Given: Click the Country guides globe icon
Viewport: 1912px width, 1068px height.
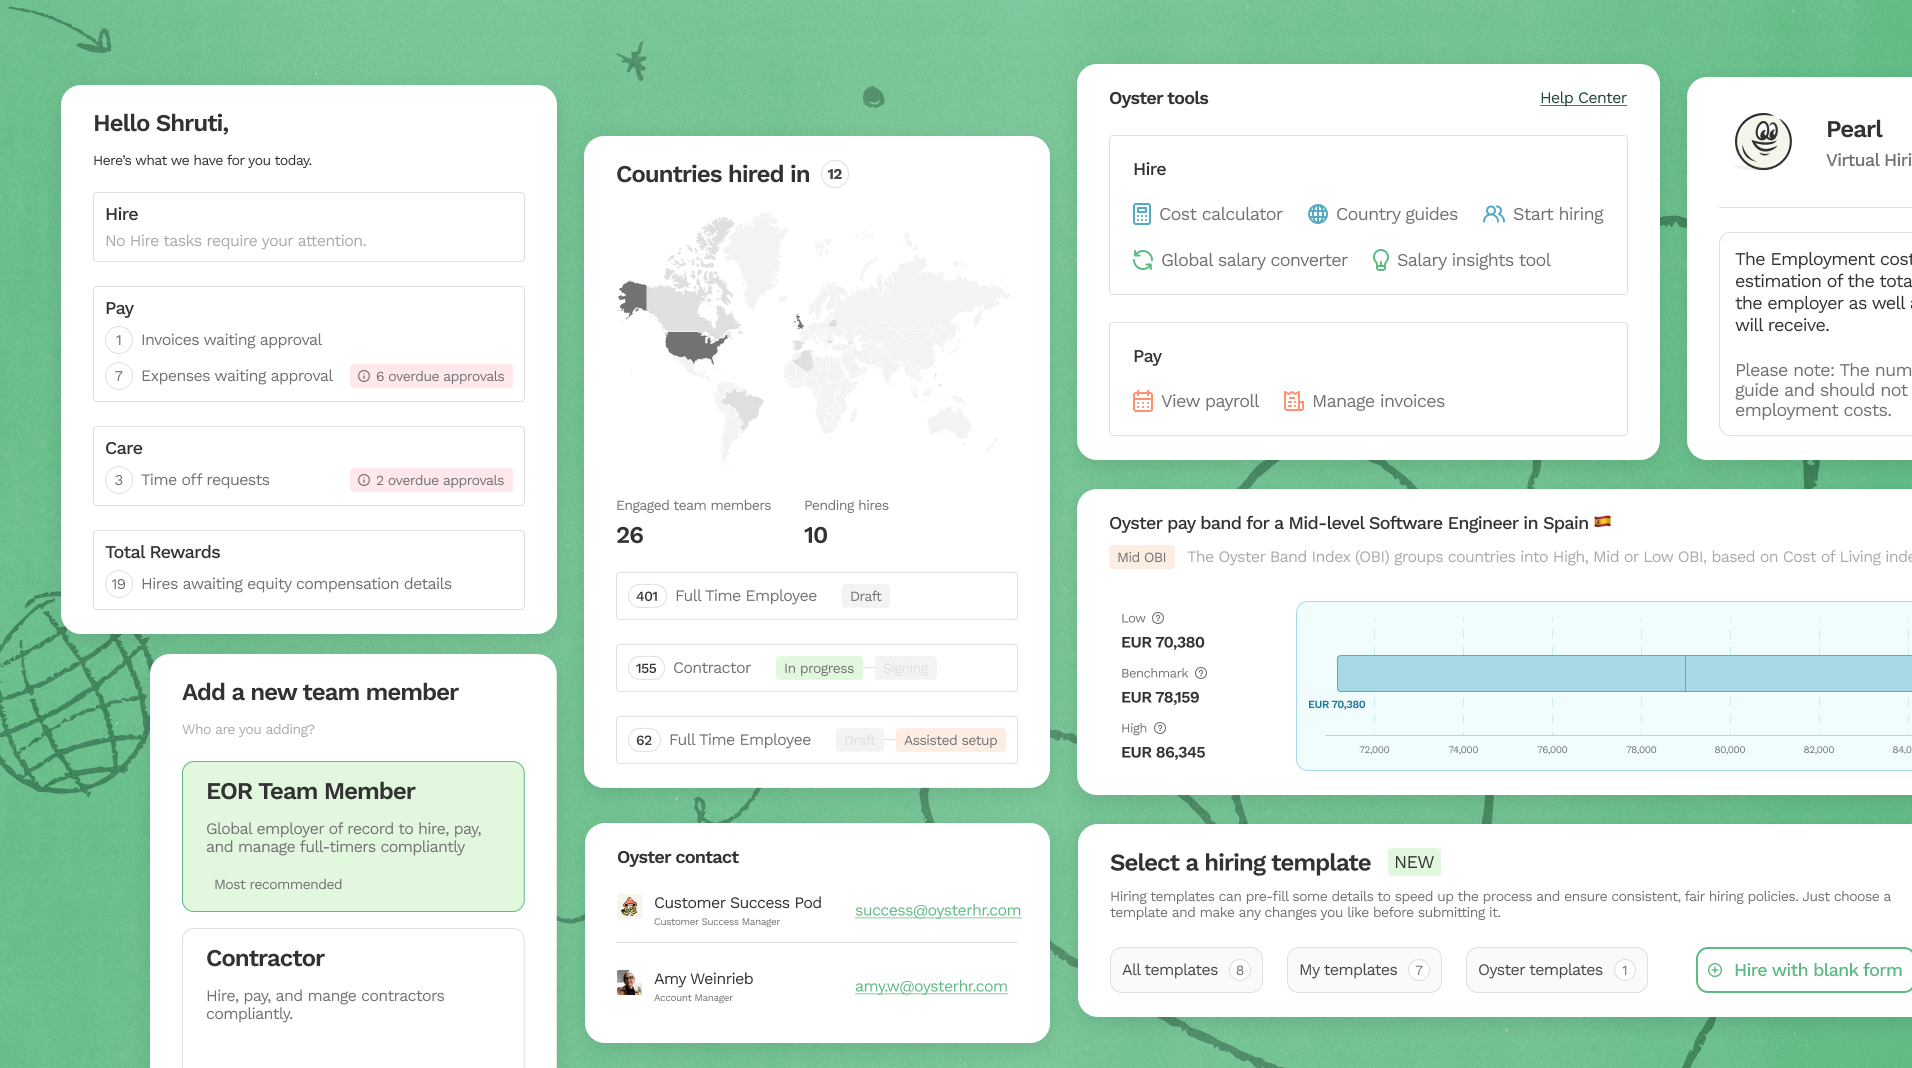Looking at the screenshot, I should coord(1318,214).
